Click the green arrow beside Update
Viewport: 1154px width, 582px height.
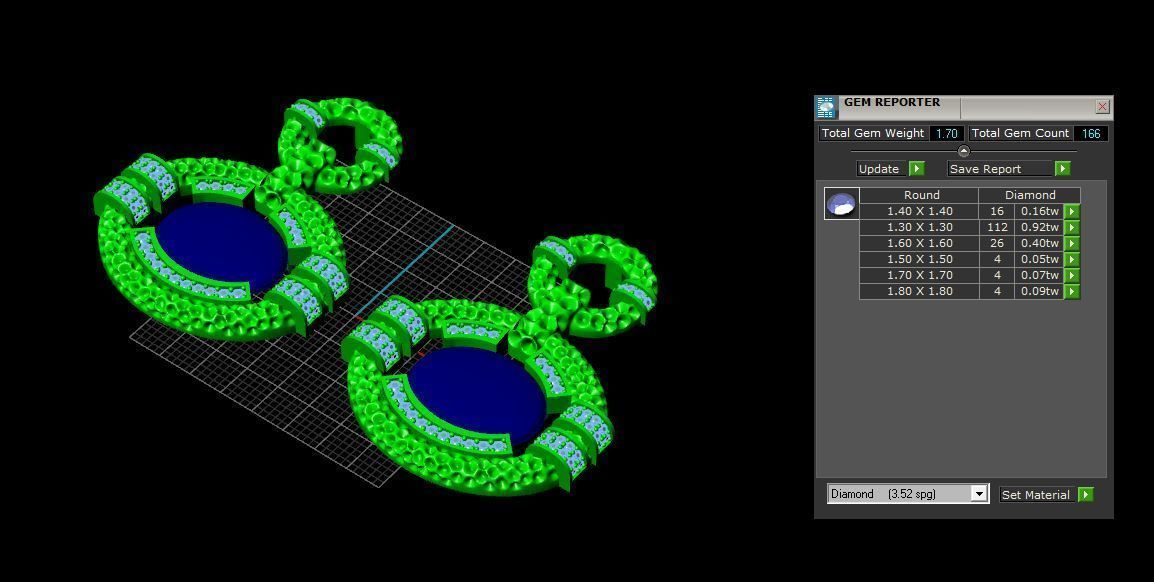click(916, 168)
